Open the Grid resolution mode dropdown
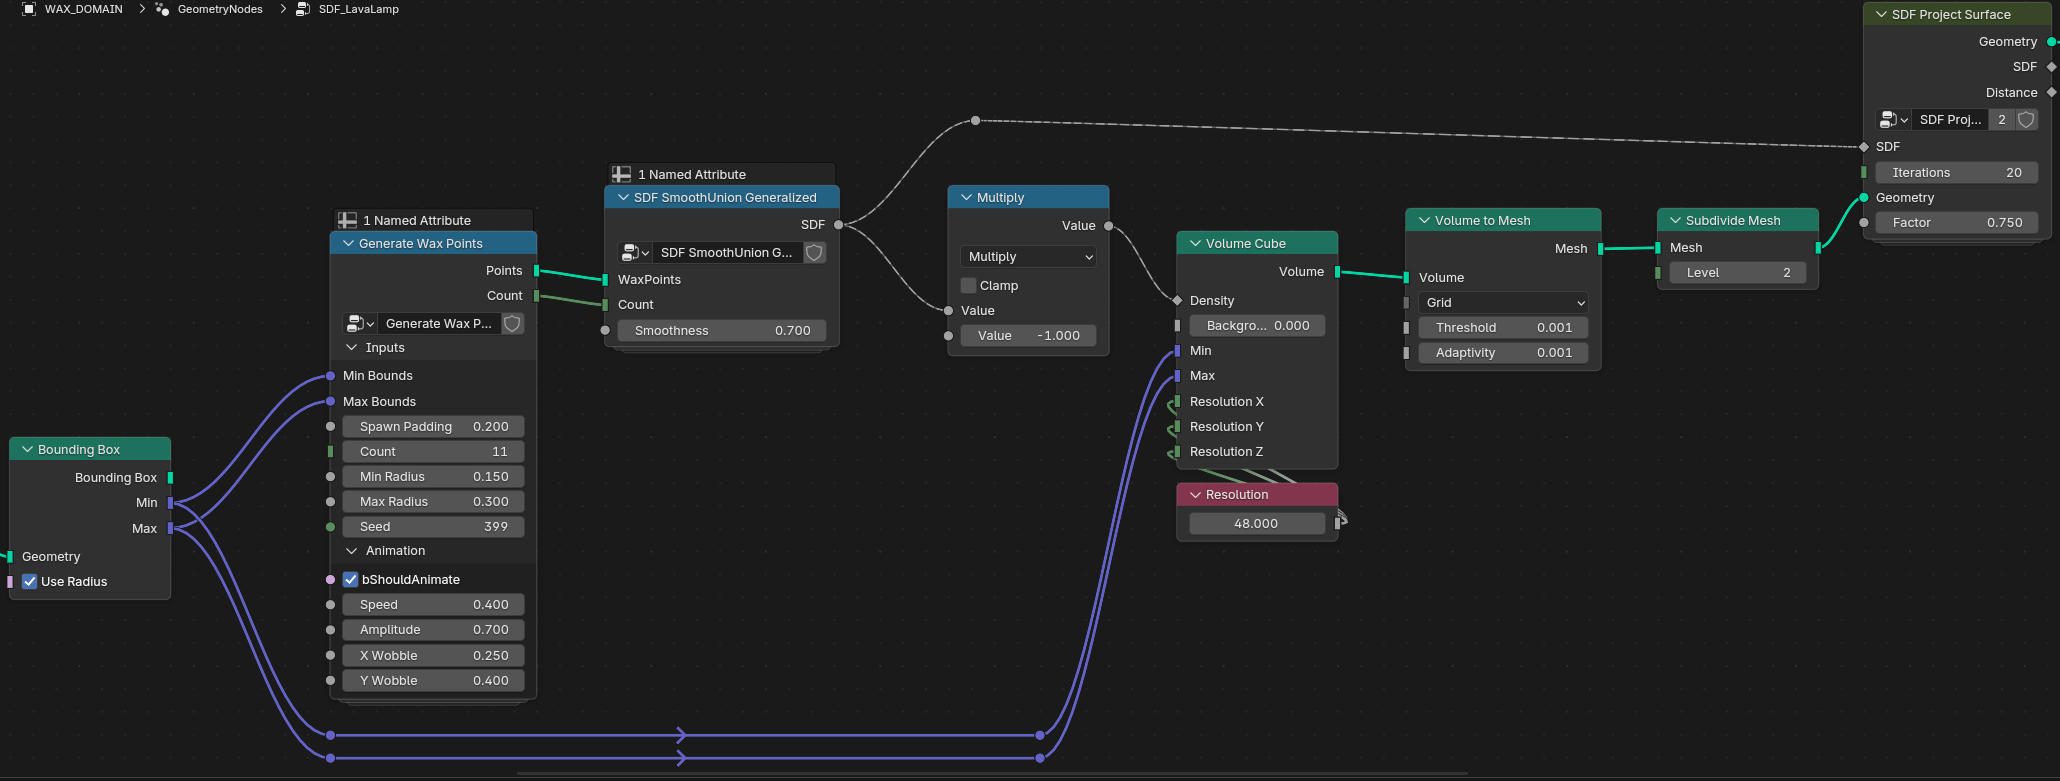The height and width of the screenshot is (781, 2060). pos(1503,303)
